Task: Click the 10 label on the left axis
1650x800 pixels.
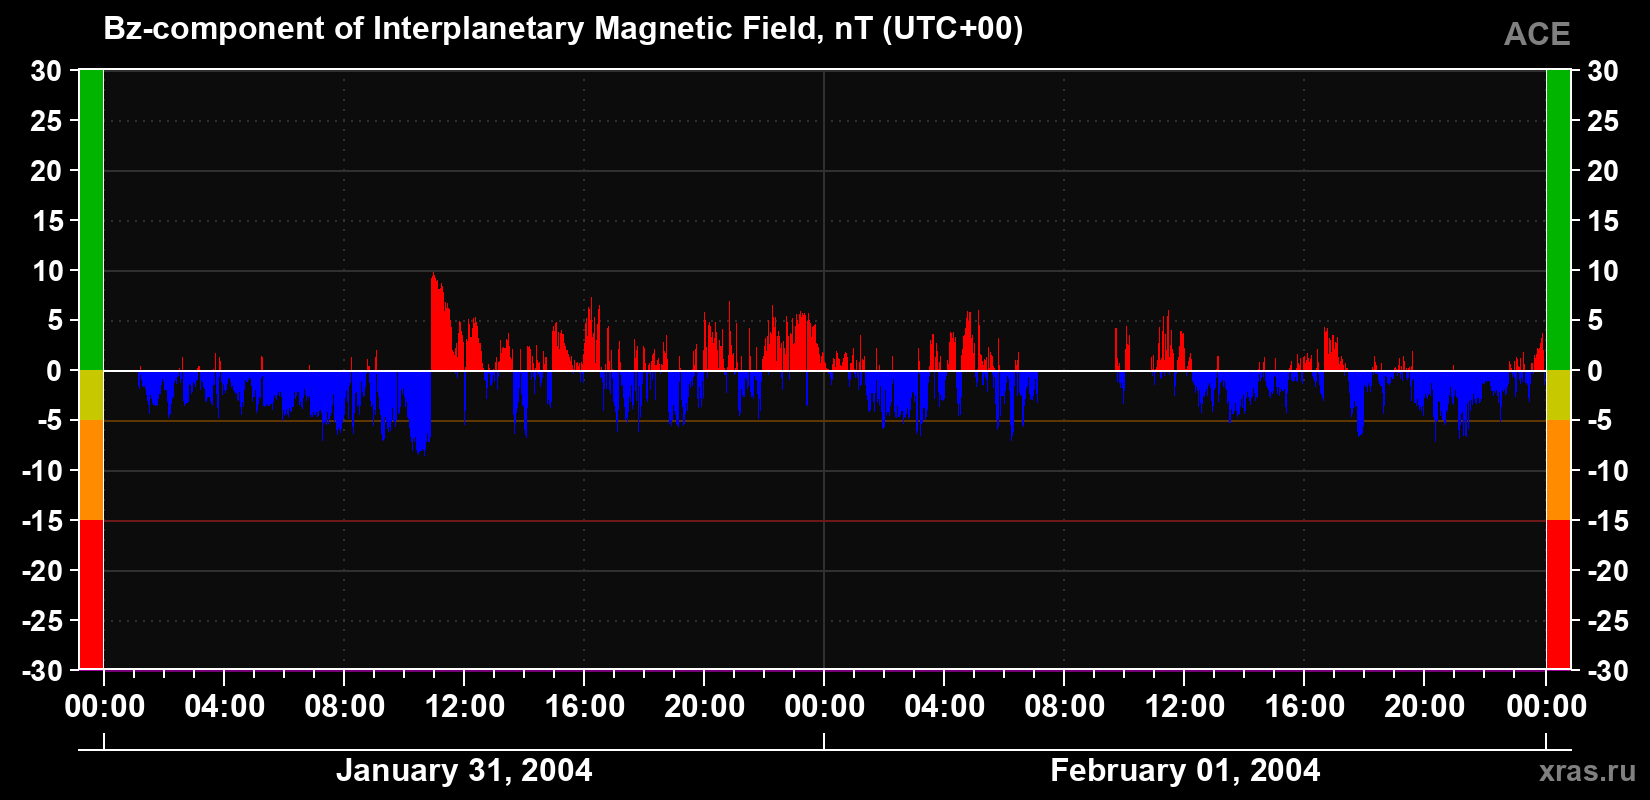Action: [46, 271]
